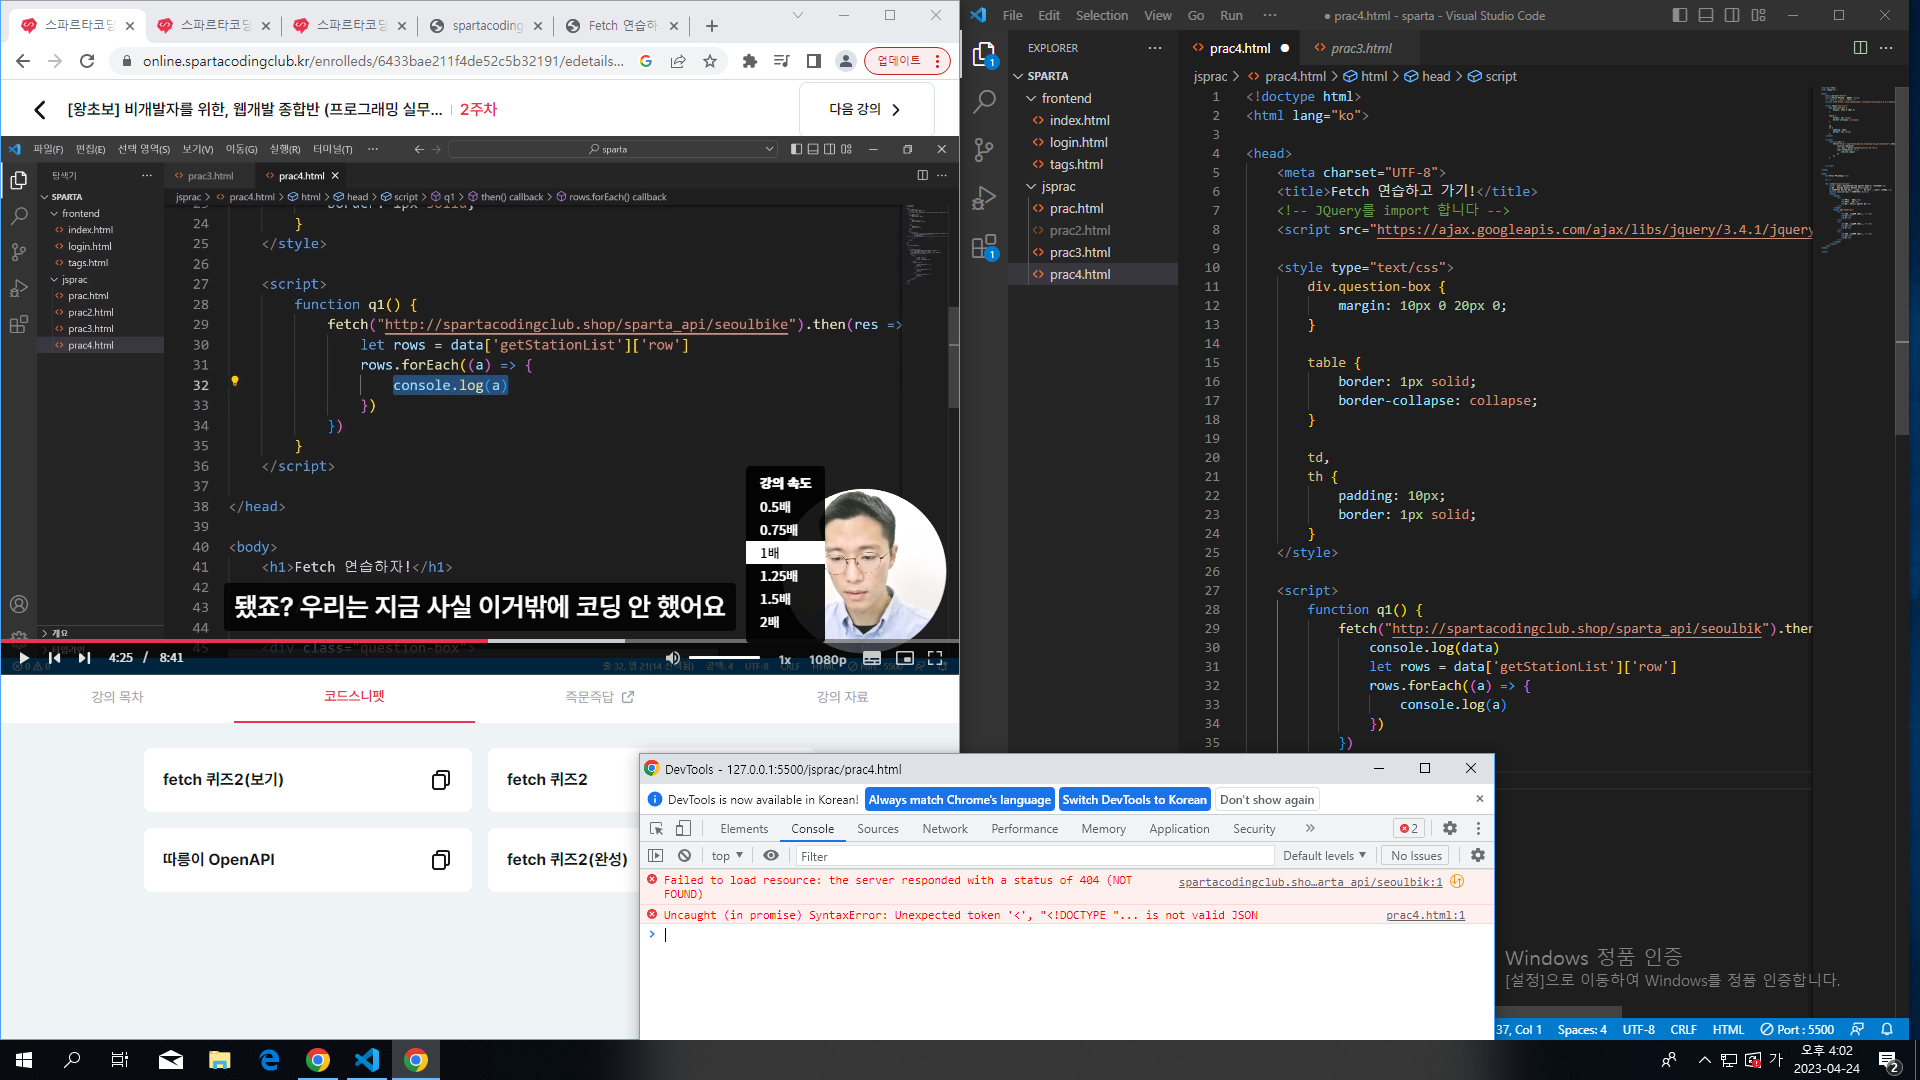Toggle video subtitles button
This screenshot has height=1080, width=1920.
(872, 659)
